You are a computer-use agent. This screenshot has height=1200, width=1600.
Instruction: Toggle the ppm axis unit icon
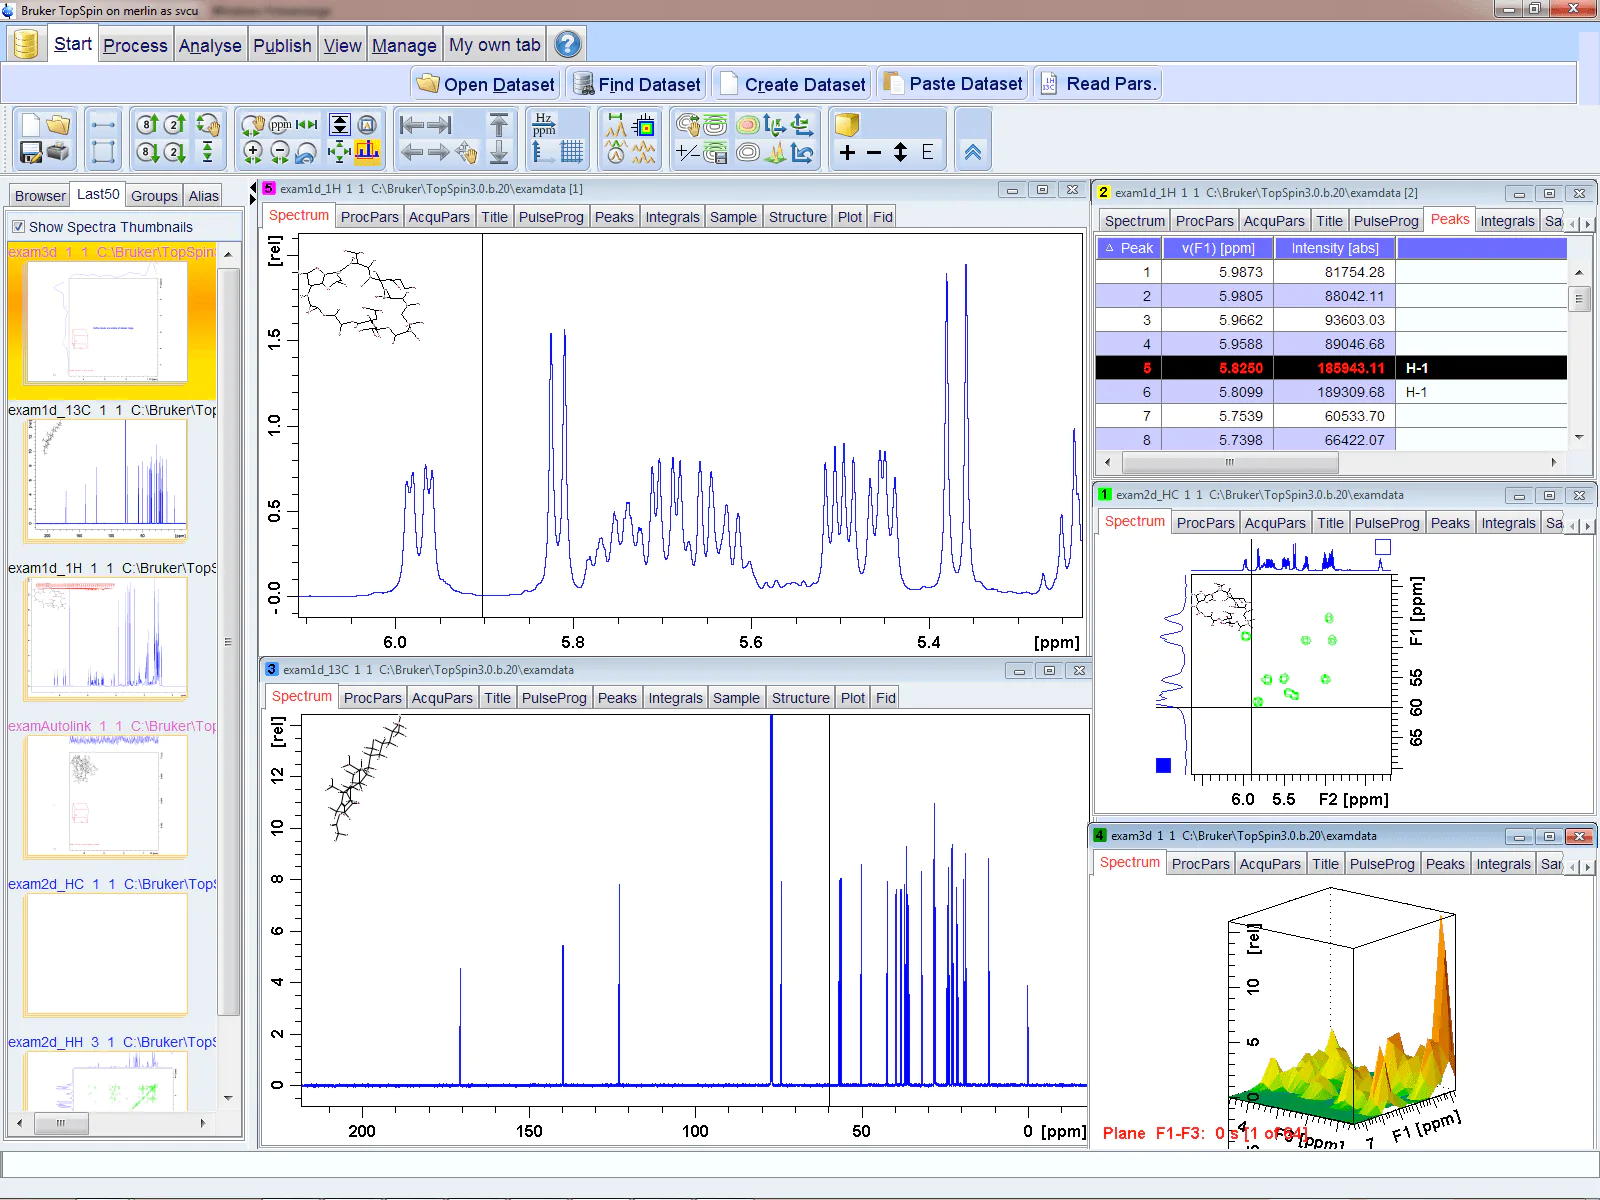point(280,125)
